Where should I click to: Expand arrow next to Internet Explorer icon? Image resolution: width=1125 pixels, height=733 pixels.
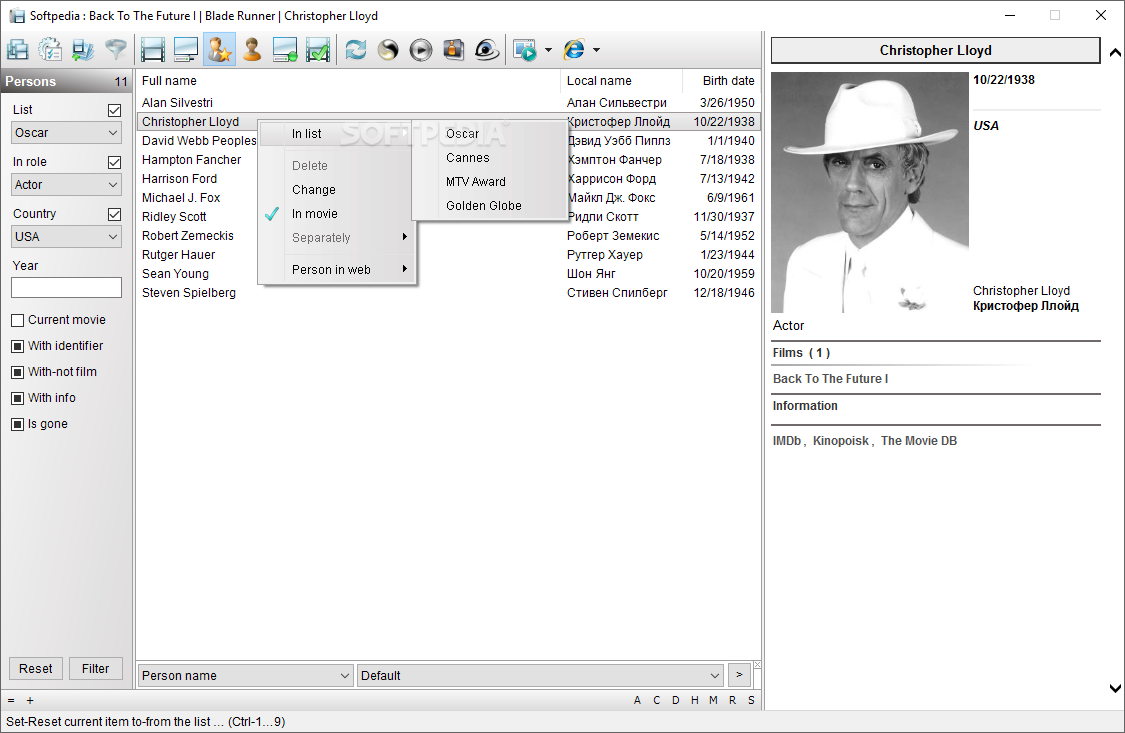pyautogui.click(x=596, y=49)
